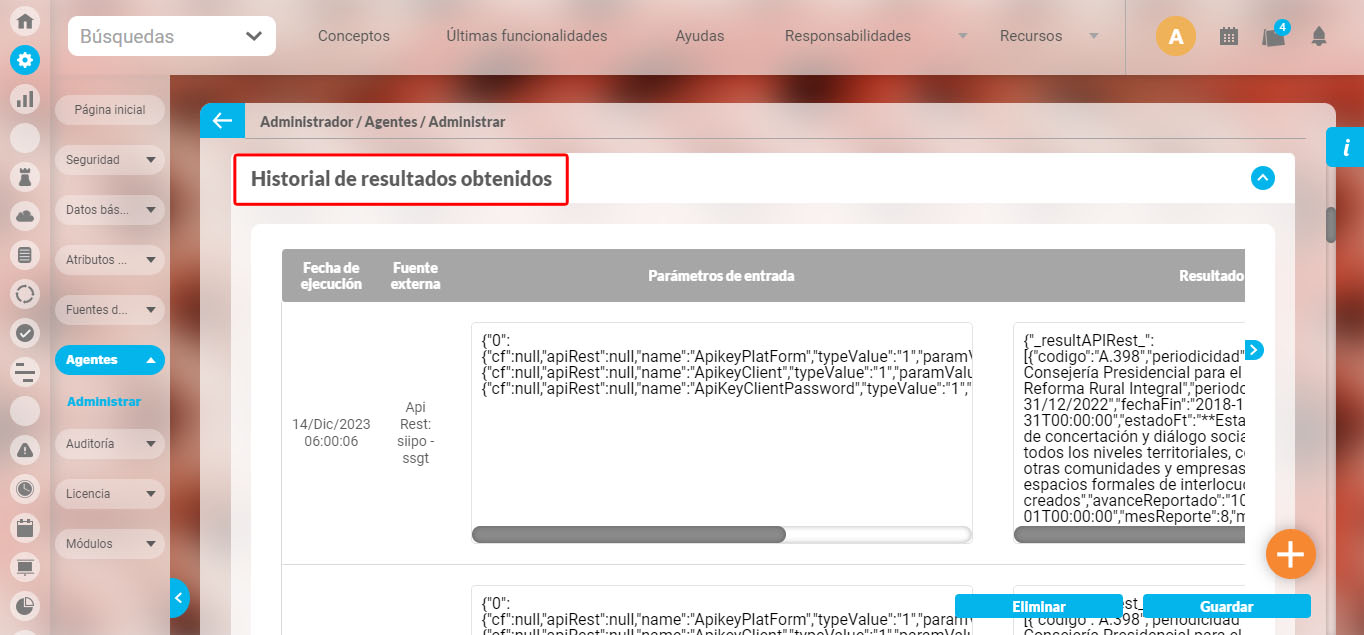This screenshot has width=1364, height=635.
Task: Open the calendar icon in top bar
Action: click(1229, 37)
